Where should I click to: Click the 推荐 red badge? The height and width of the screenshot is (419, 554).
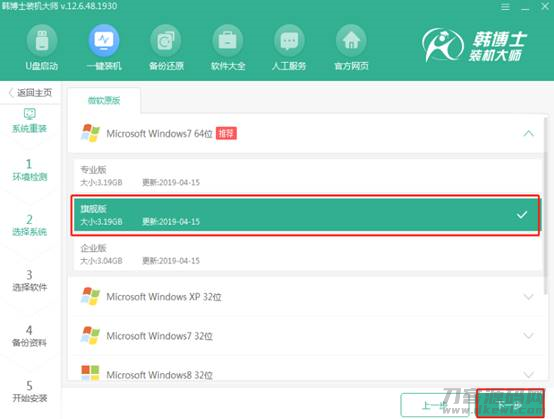pyautogui.click(x=226, y=134)
